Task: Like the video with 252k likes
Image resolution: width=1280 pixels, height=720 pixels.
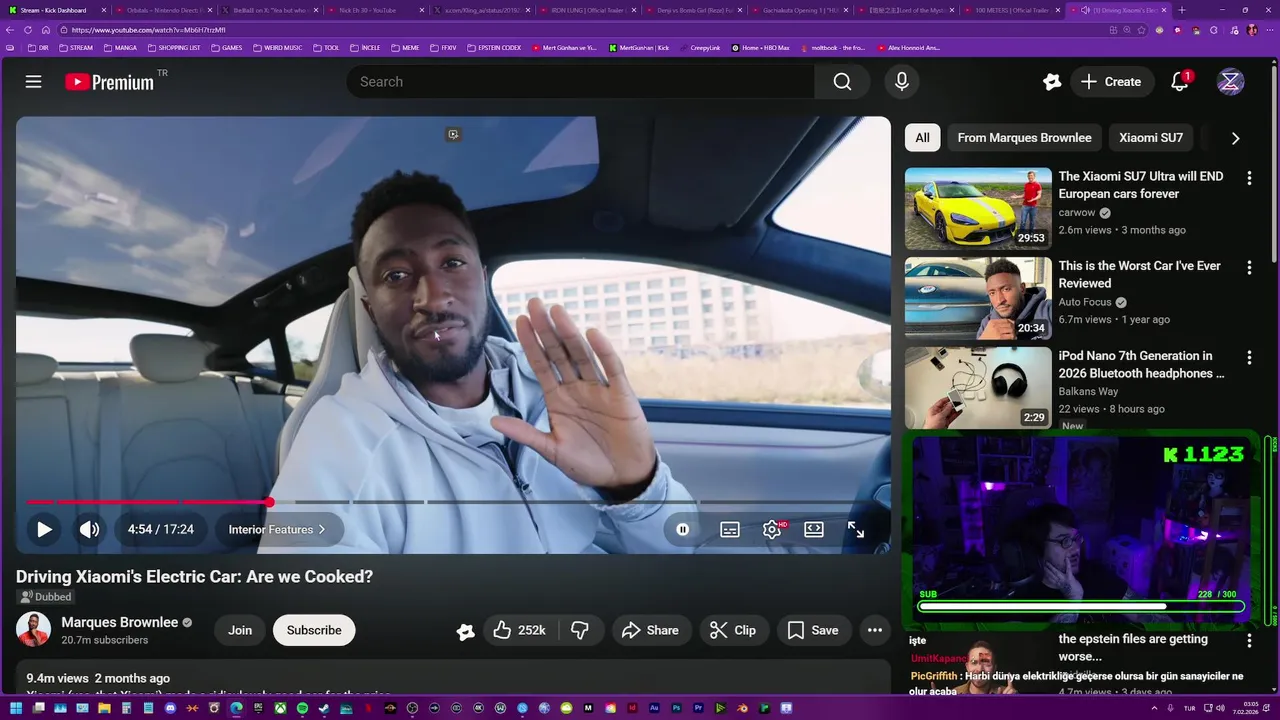Action: click(x=520, y=630)
